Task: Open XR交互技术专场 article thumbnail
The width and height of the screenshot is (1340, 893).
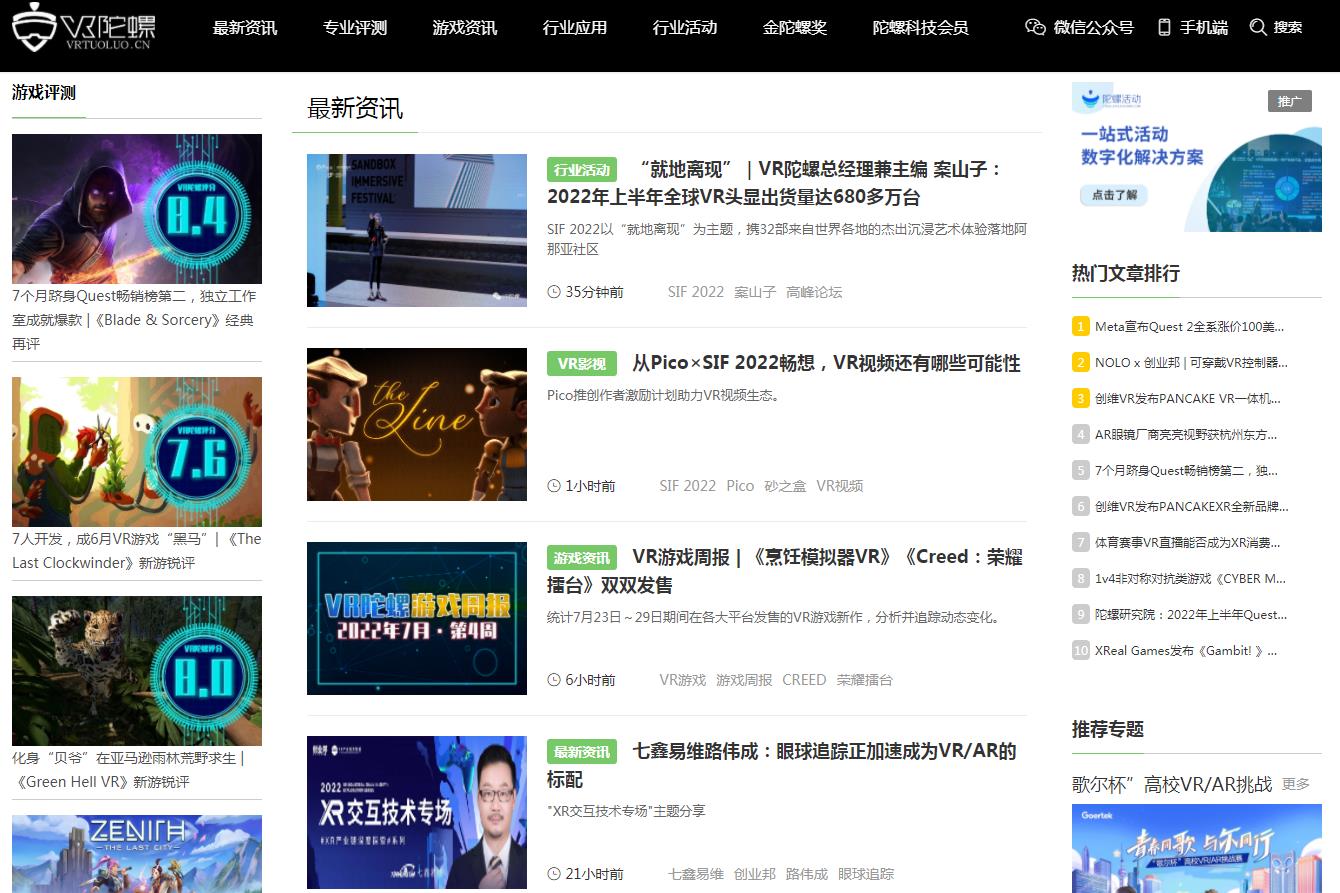Action: (417, 812)
